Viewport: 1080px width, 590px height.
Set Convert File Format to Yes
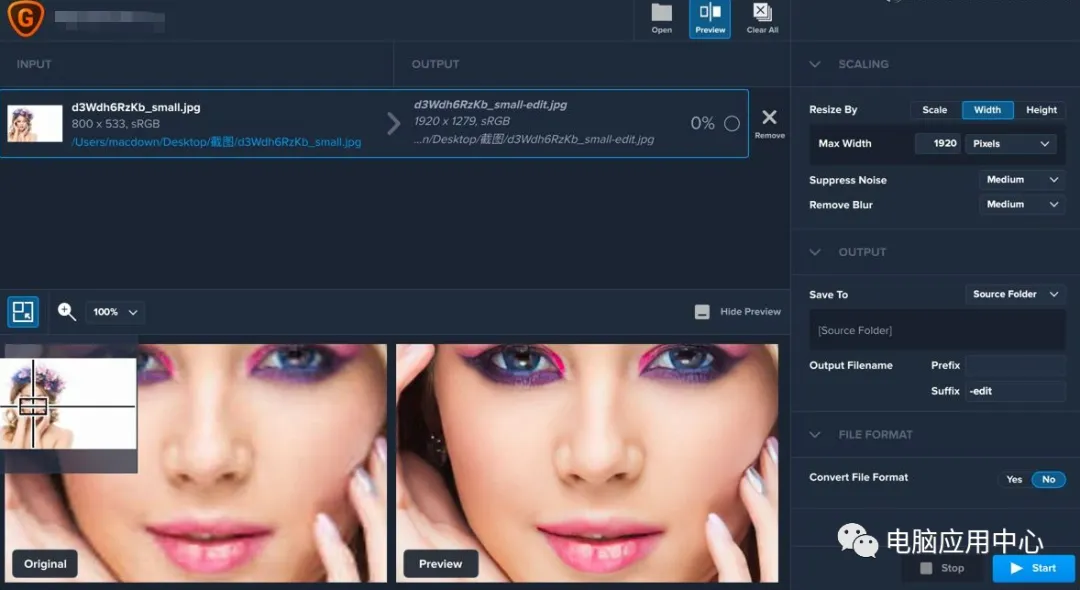[1014, 479]
